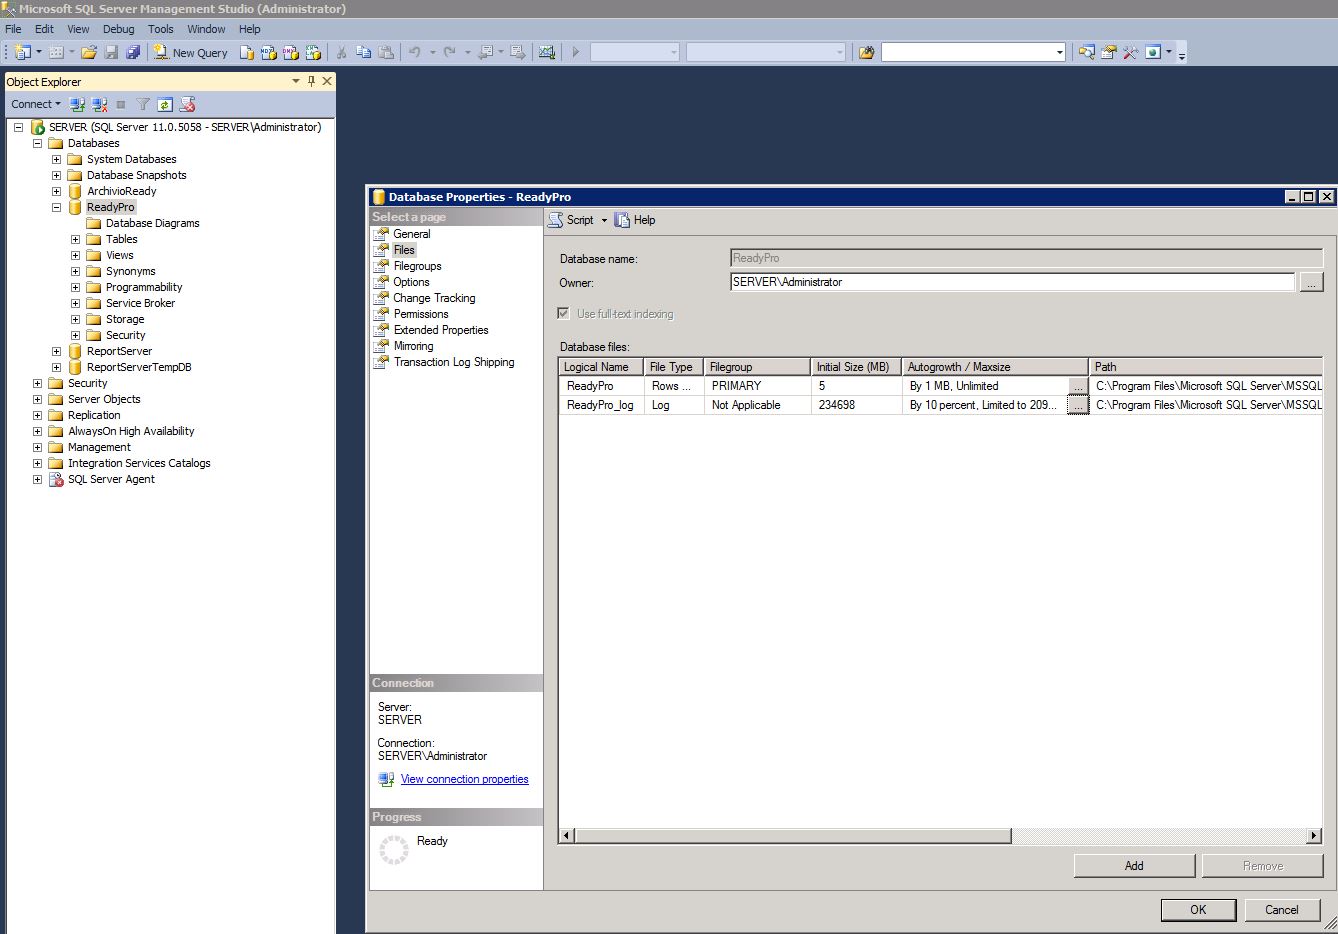The height and width of the screenshot is (934, 1338).
Task: Select the ReportServerTempDB database node
Action: point(139,367)
